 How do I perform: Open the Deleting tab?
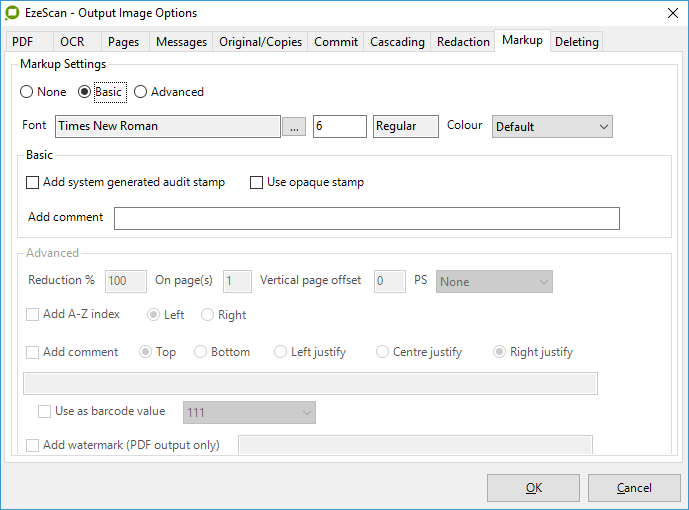click(x=576, y=42)
